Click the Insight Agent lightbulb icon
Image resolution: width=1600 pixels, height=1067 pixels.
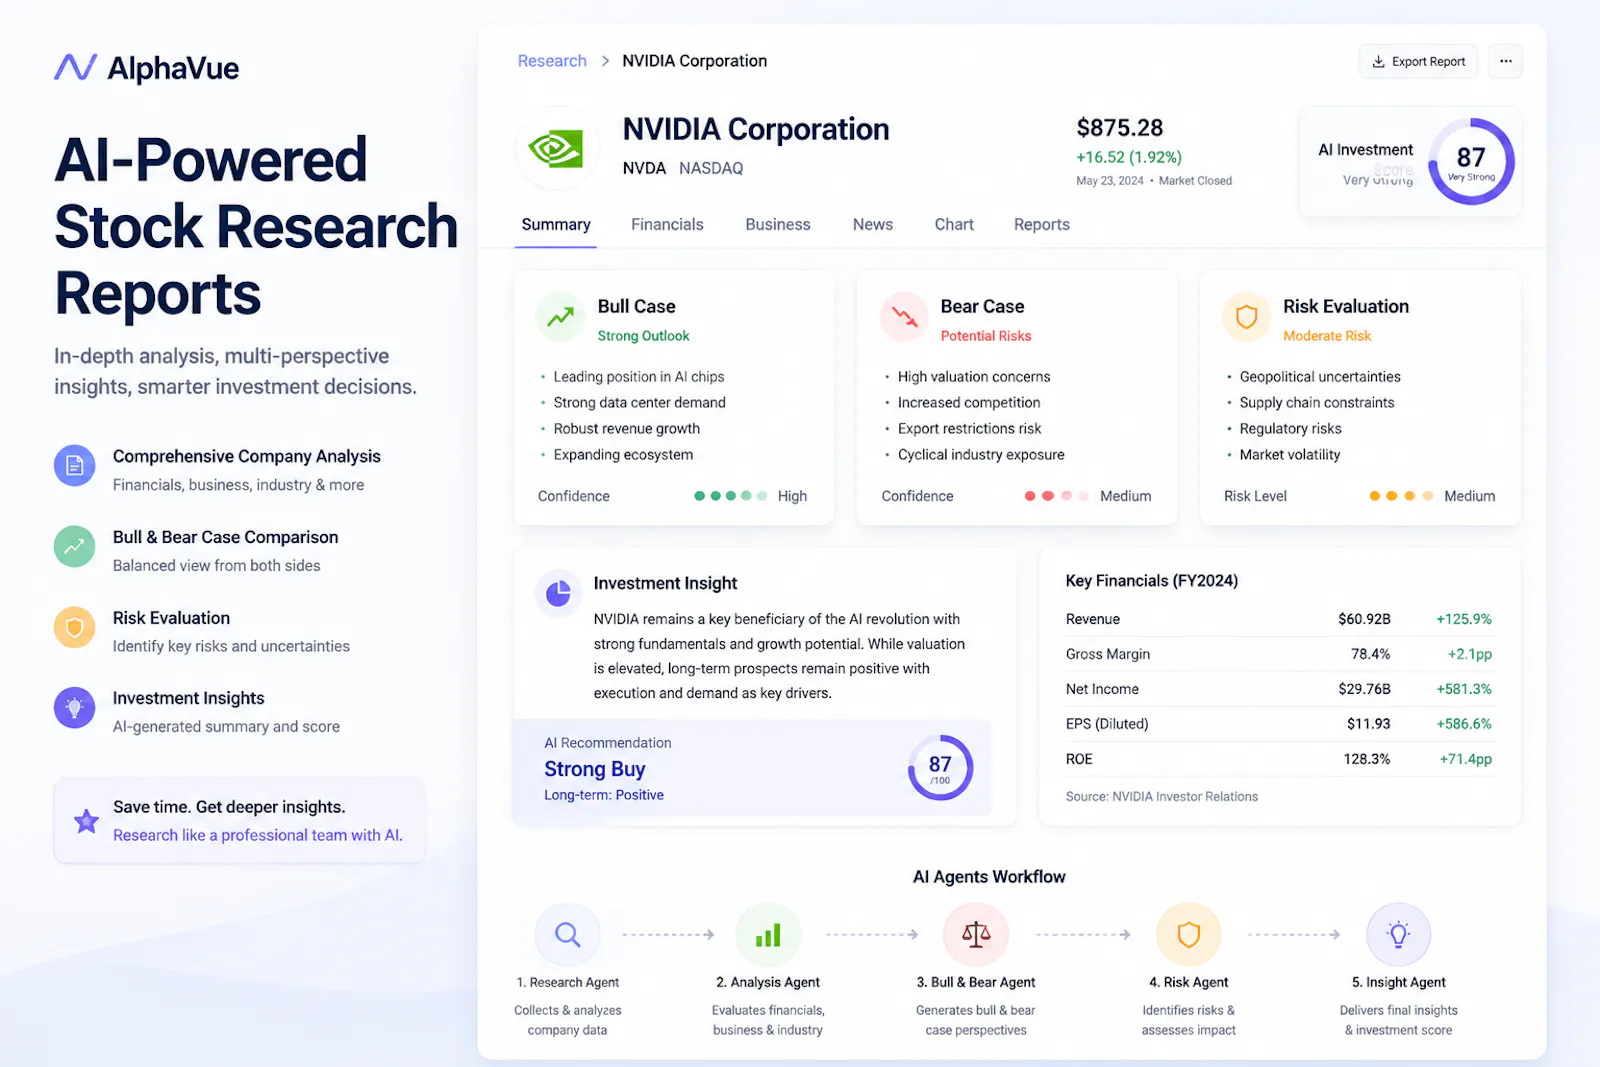click(1398, 935)
